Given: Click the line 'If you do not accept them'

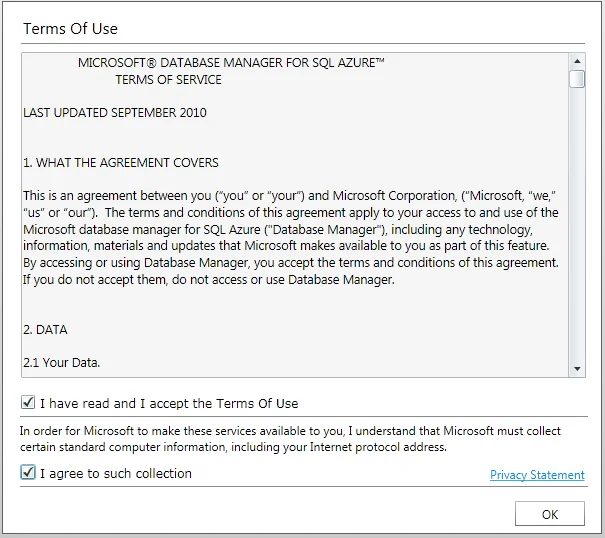Looking at the screenshot, I should (x=209, y=280).
